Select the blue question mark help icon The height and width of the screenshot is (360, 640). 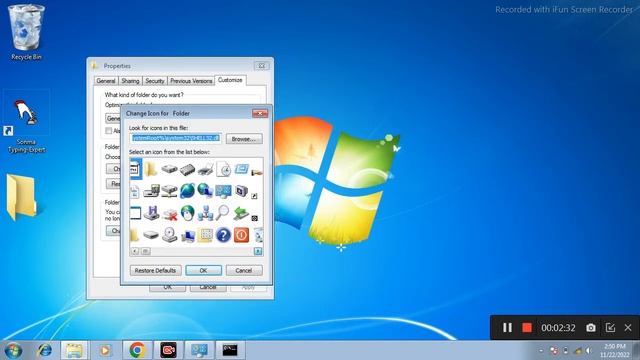[223, 235]
